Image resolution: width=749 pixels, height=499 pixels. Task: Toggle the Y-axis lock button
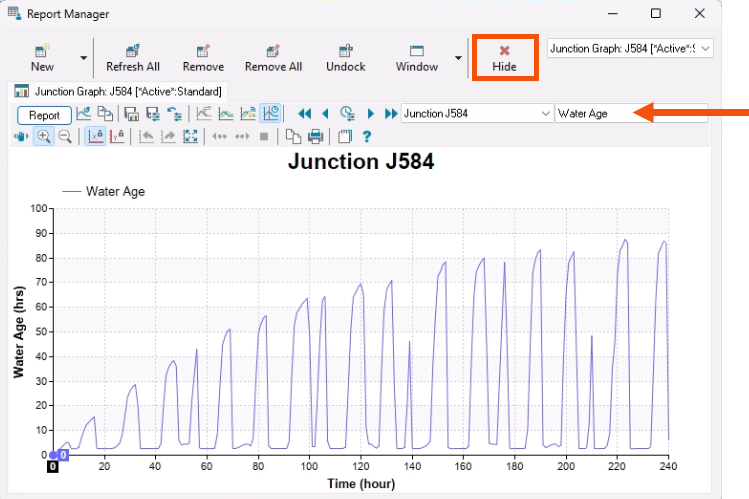click(x=117, y=136)
